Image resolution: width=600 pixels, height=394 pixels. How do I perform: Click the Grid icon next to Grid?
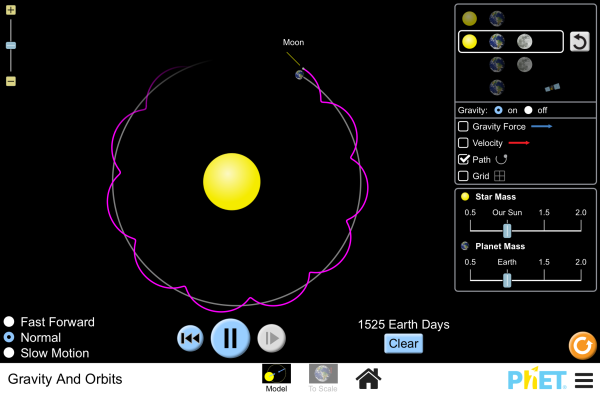(500, 176)
